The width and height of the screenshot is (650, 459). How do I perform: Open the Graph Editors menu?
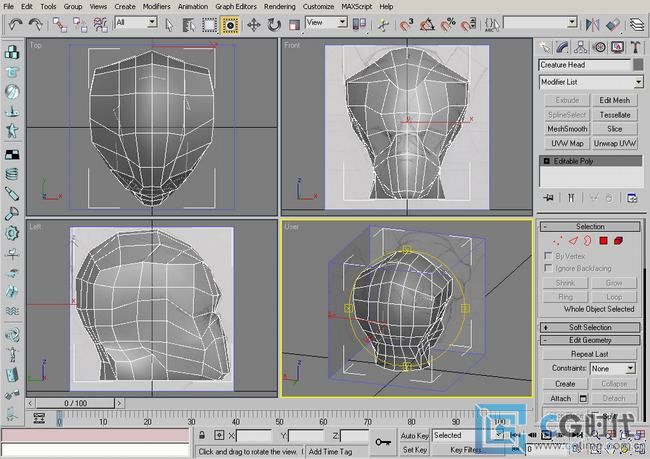(236, 6)
